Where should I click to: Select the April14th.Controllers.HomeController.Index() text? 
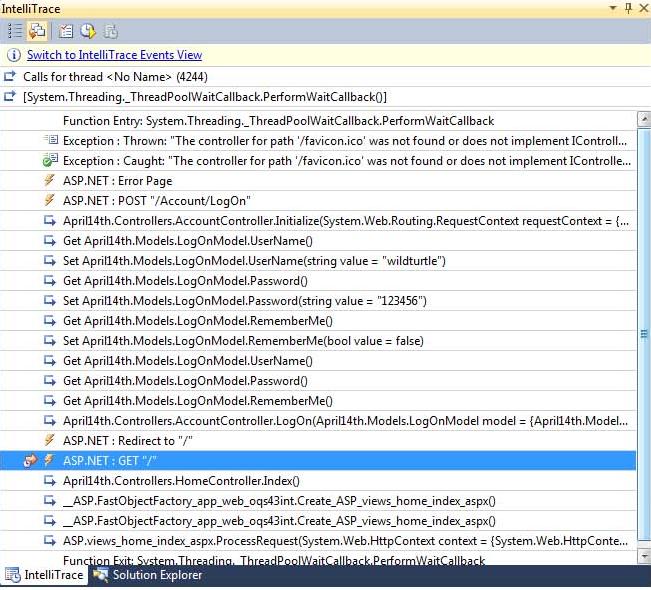tap(181, 481)
